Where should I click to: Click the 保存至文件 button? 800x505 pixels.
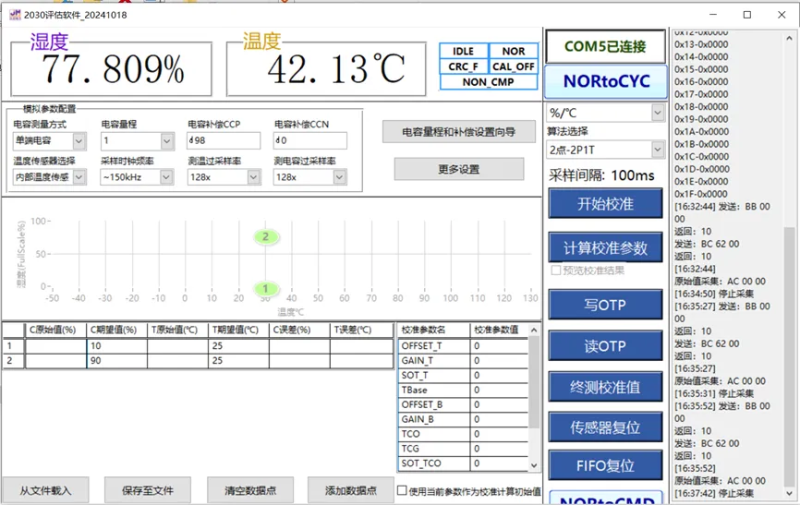click(x=147, y=491)
